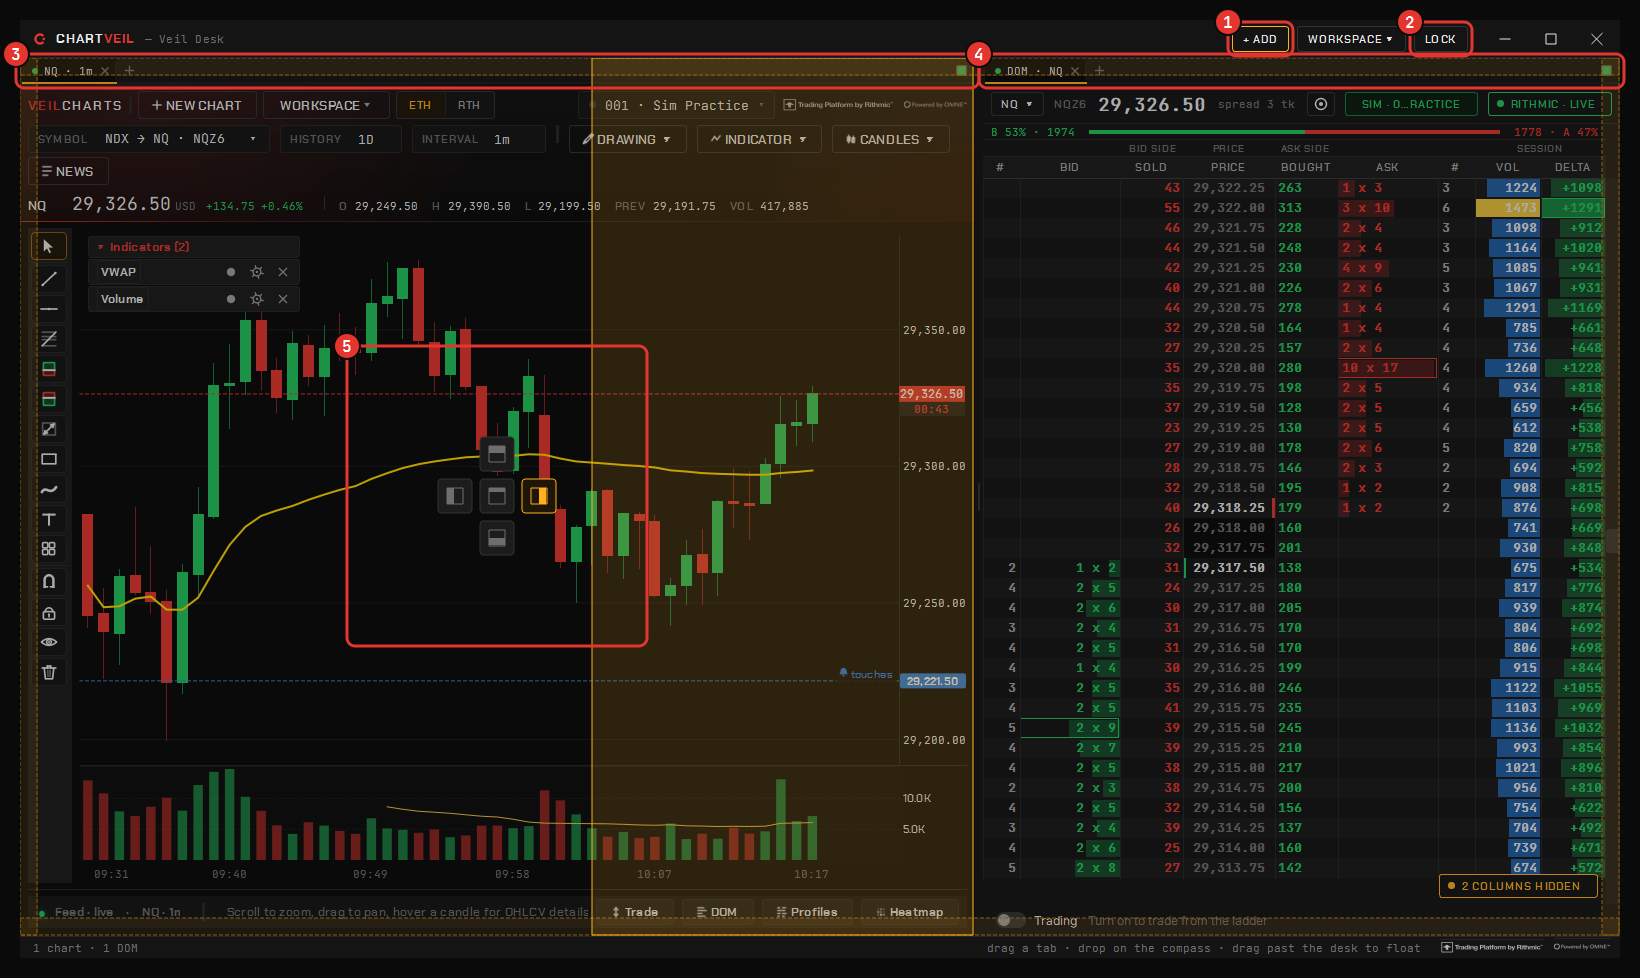This screenshot has height=978, width=1640.
Task: Open the Heatmap bottom tab
Action: tap(909, 912)
